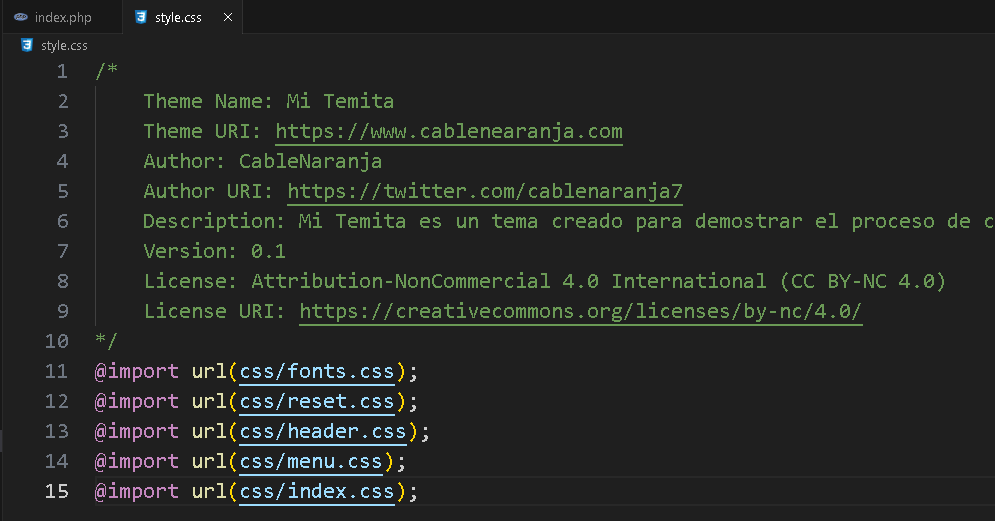995x521 pixels.
Task: Close the style.css tab
Action: (228, 17)
